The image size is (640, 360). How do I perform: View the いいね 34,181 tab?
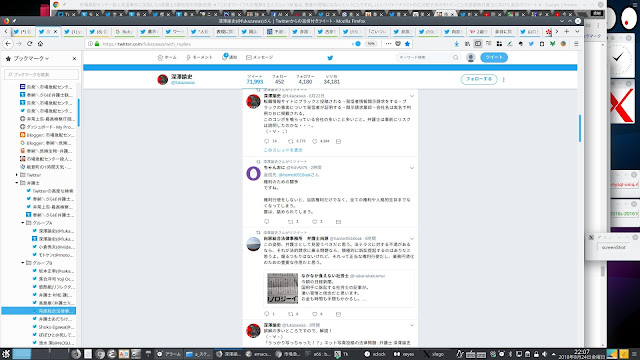331,80
